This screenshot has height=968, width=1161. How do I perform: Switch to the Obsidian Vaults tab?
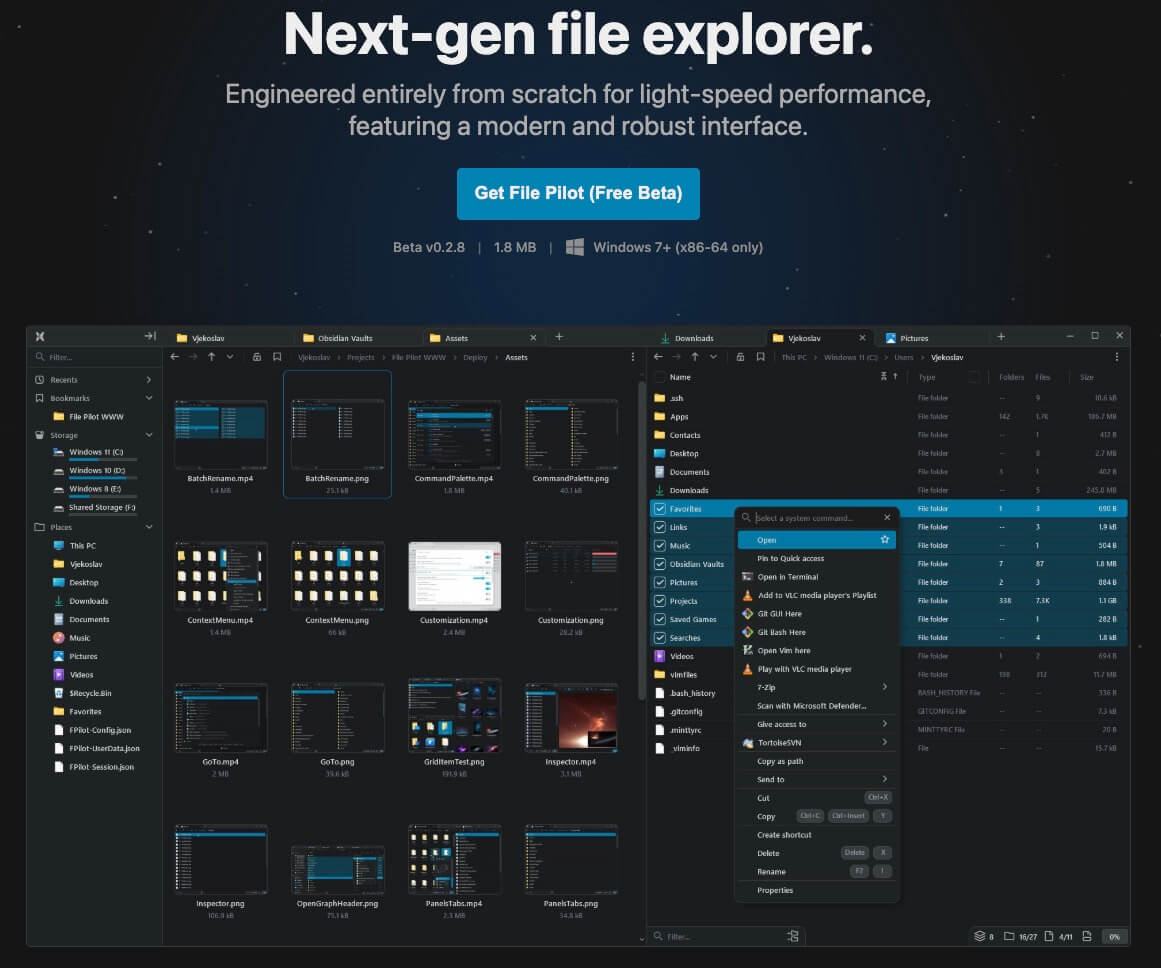click(338, 338)
